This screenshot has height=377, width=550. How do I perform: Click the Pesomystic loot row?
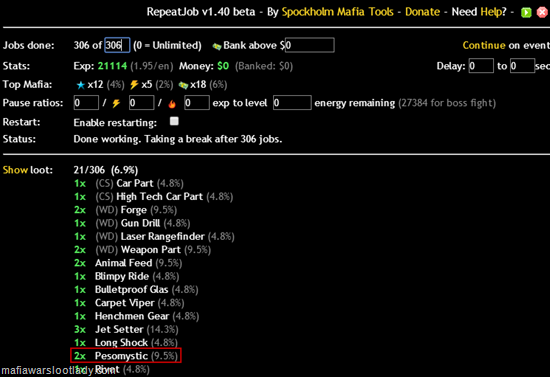(x=126, y=356)
